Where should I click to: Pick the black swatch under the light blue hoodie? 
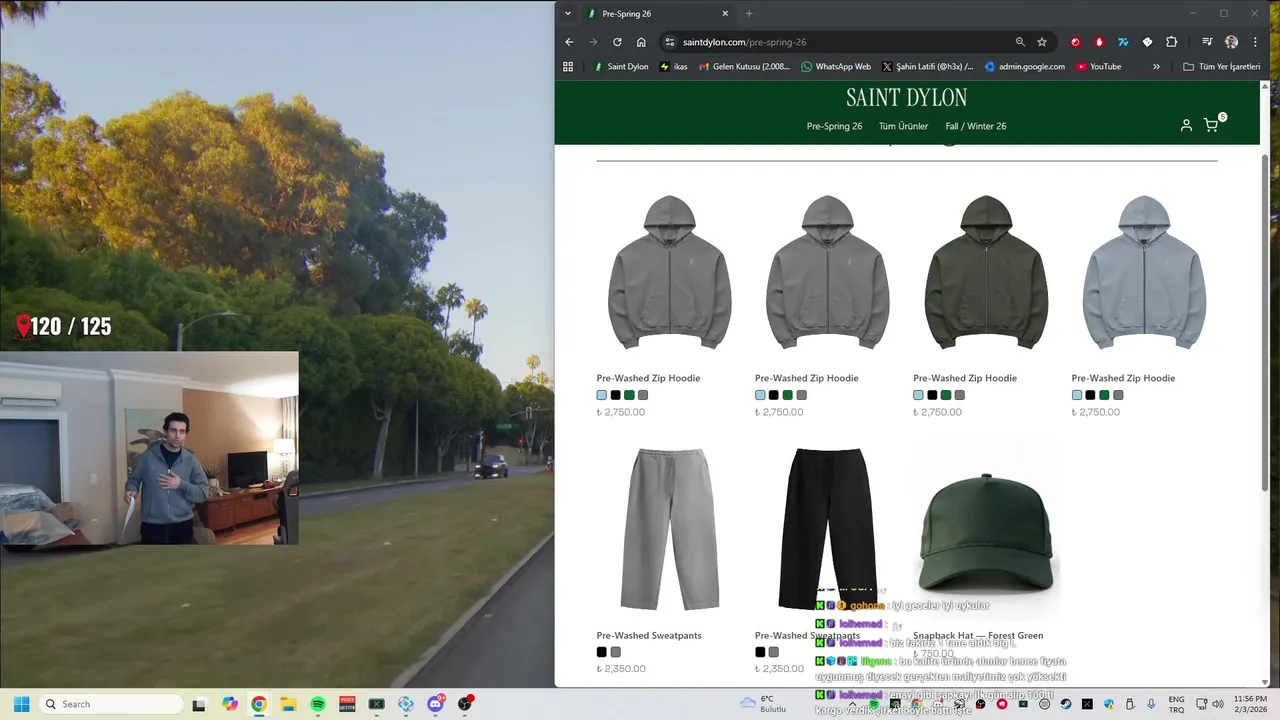(x=1090, y=395)
